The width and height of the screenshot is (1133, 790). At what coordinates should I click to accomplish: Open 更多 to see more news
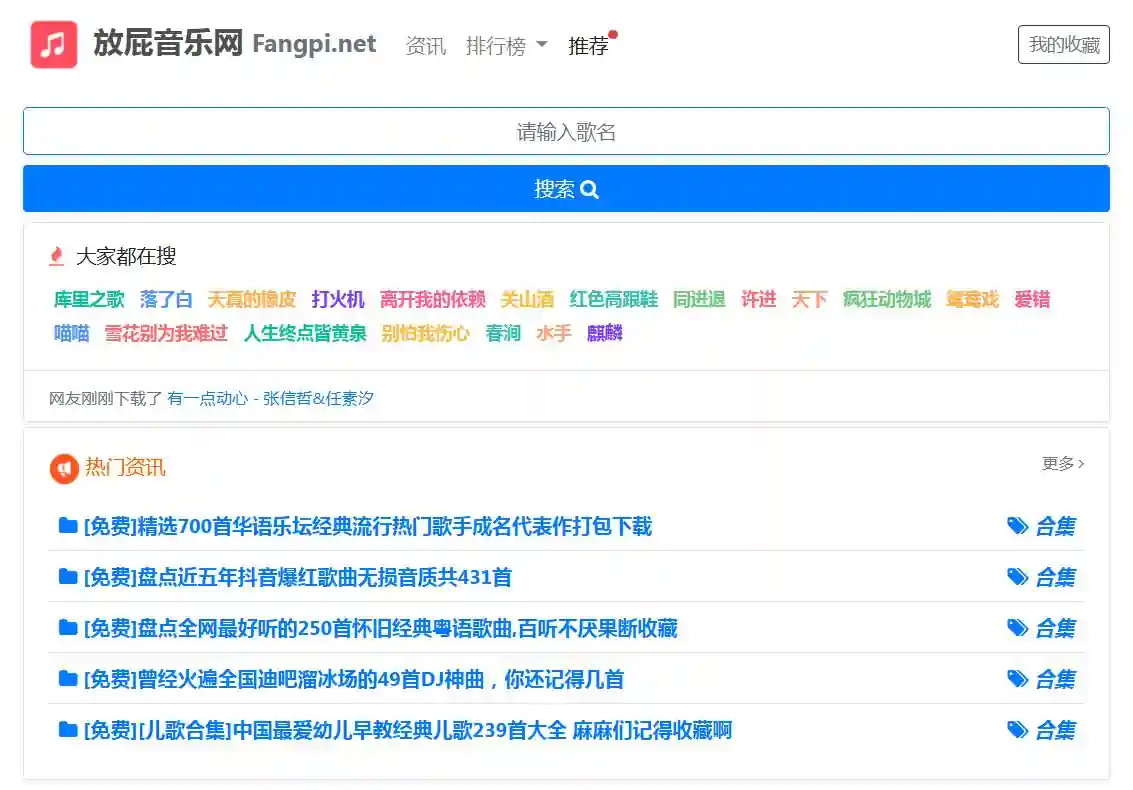click(1062, 464)
